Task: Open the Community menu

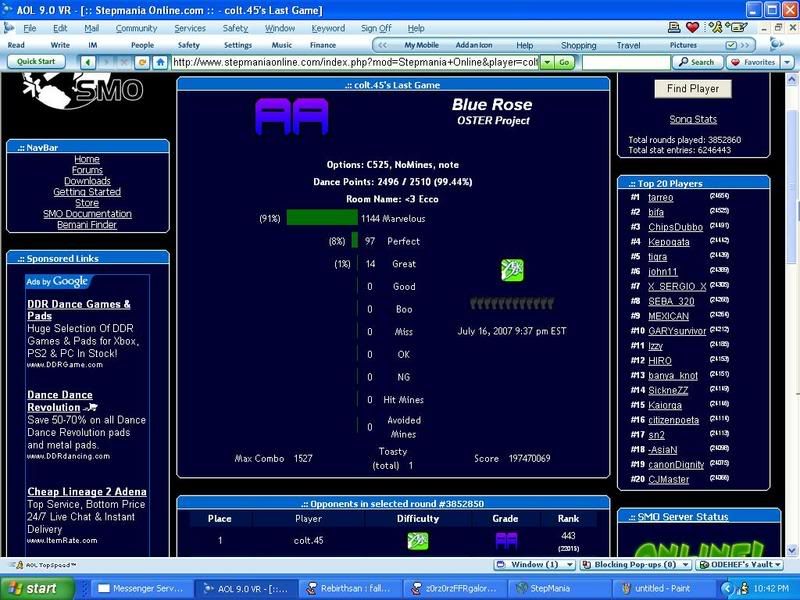Action: 136,28
